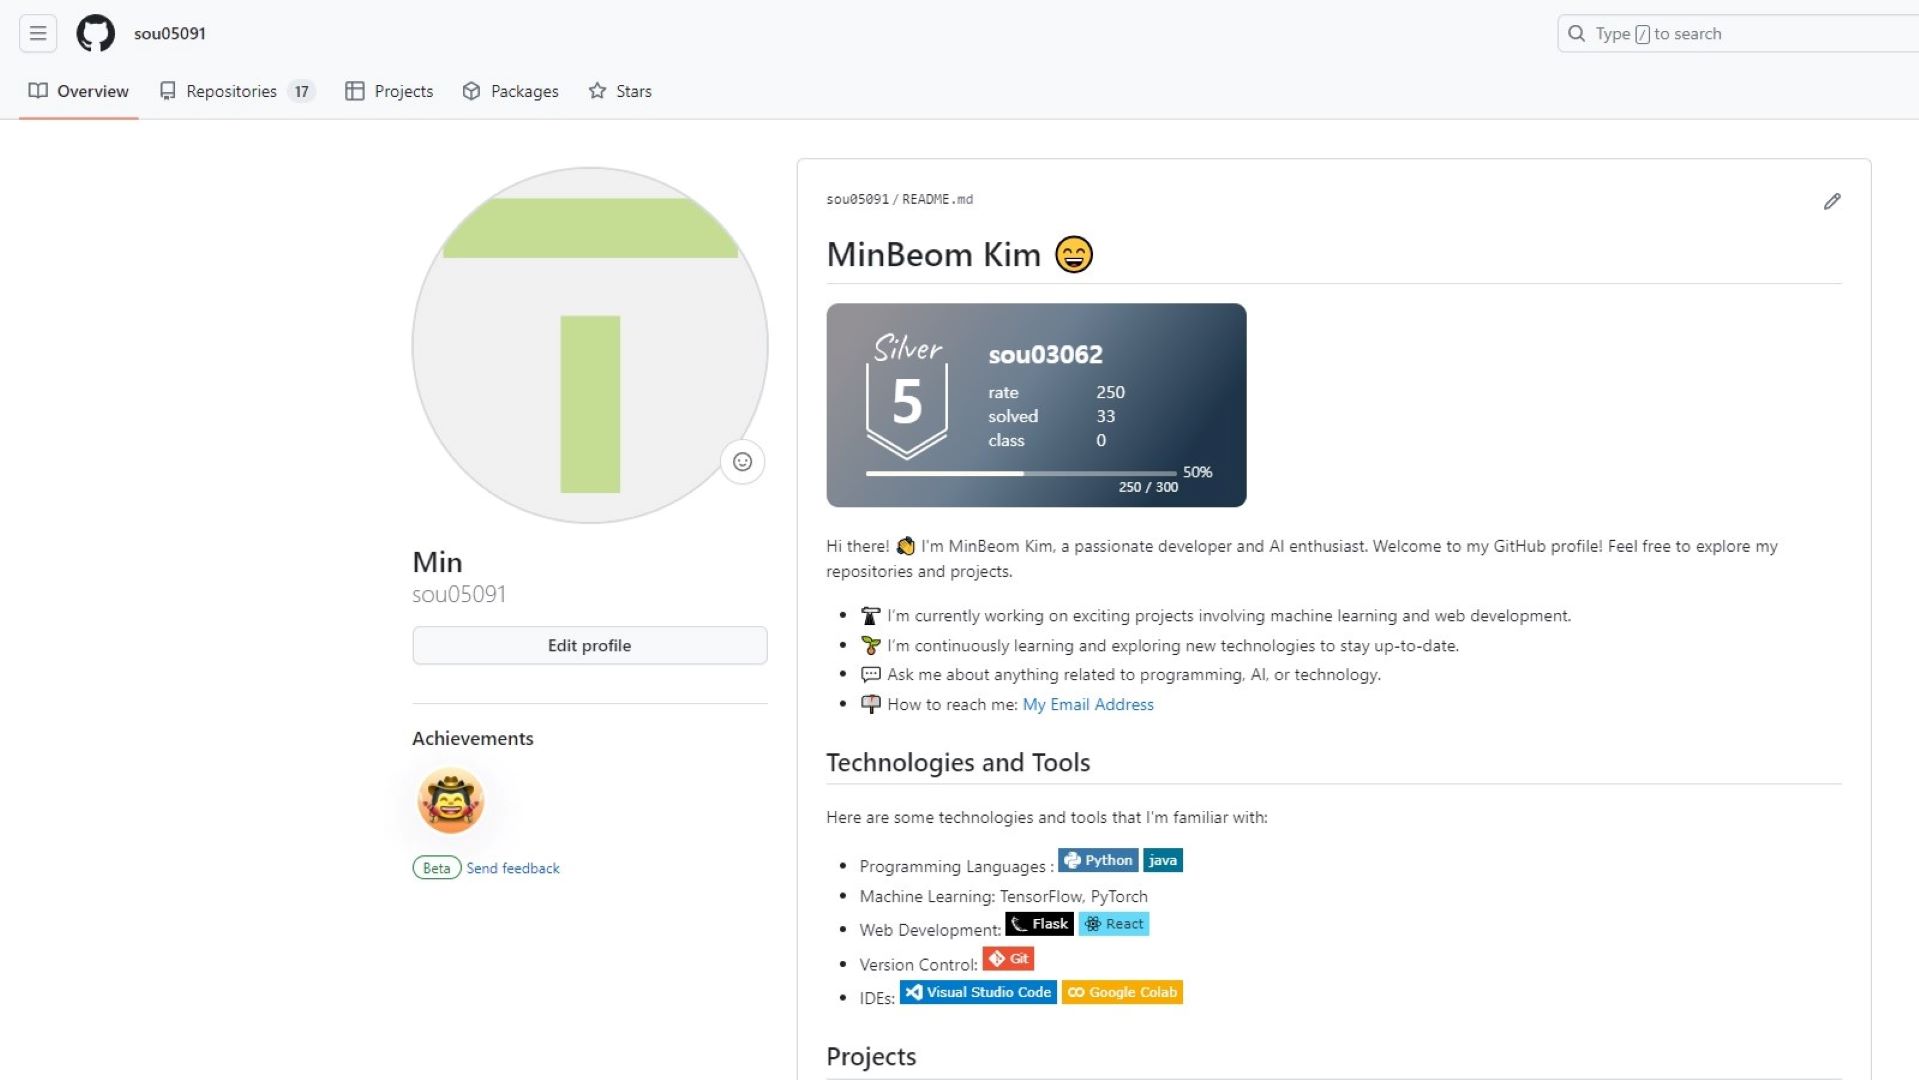Click the React web development badge
Image resolution: width=1919 pixels, height=1080 pixels.
(1113, 924)
